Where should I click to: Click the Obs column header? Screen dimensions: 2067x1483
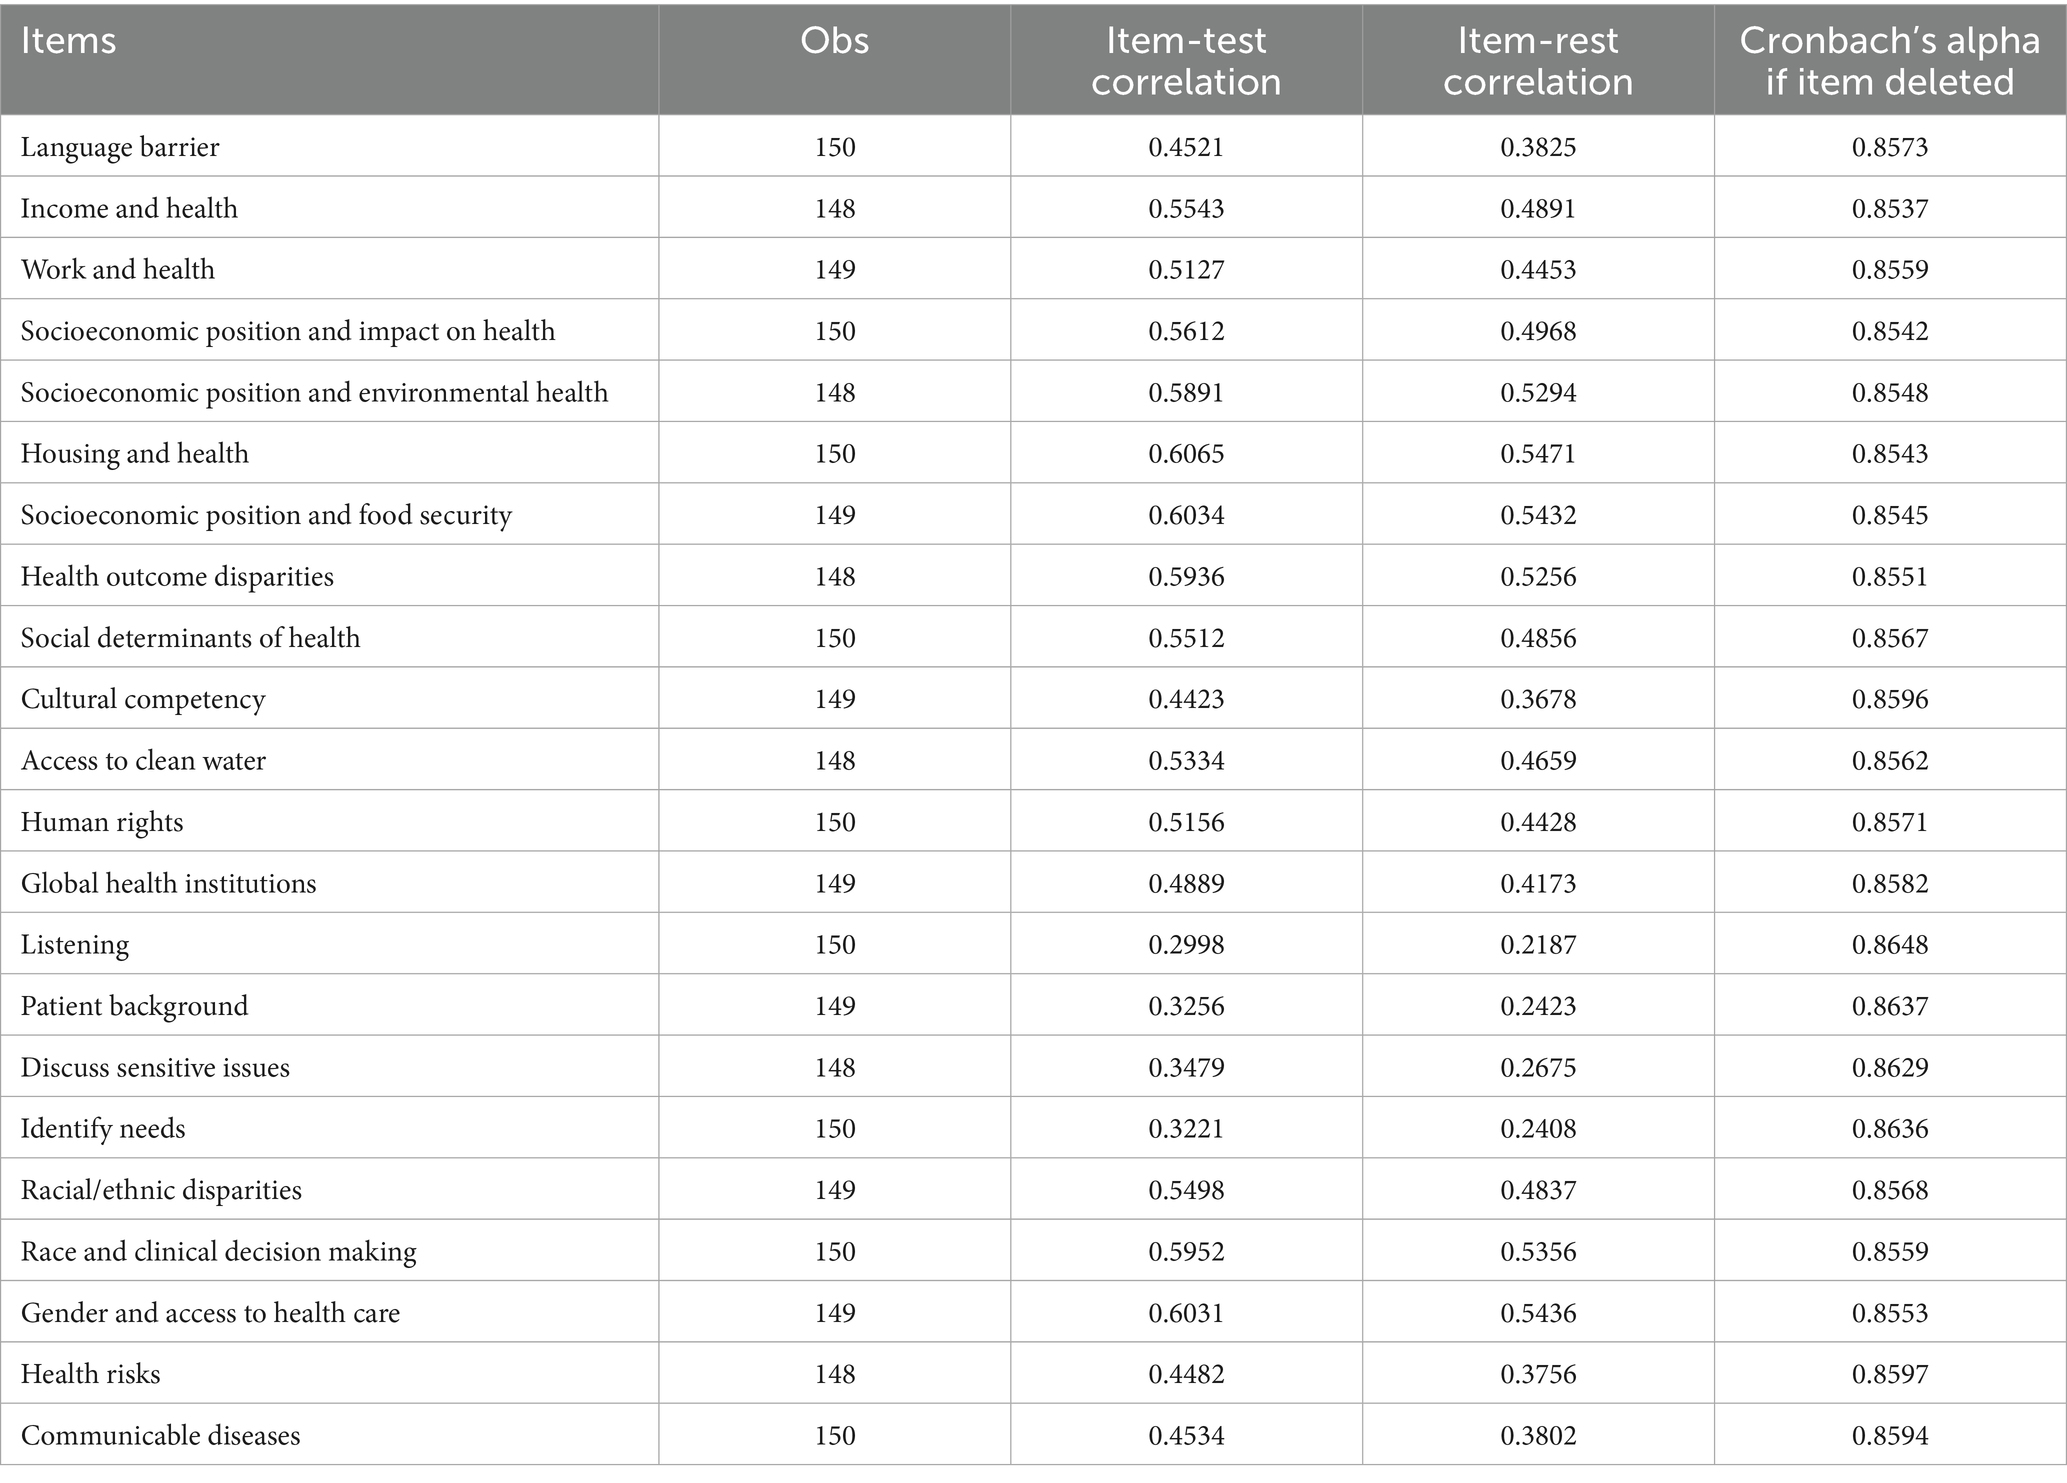(834, 41)
